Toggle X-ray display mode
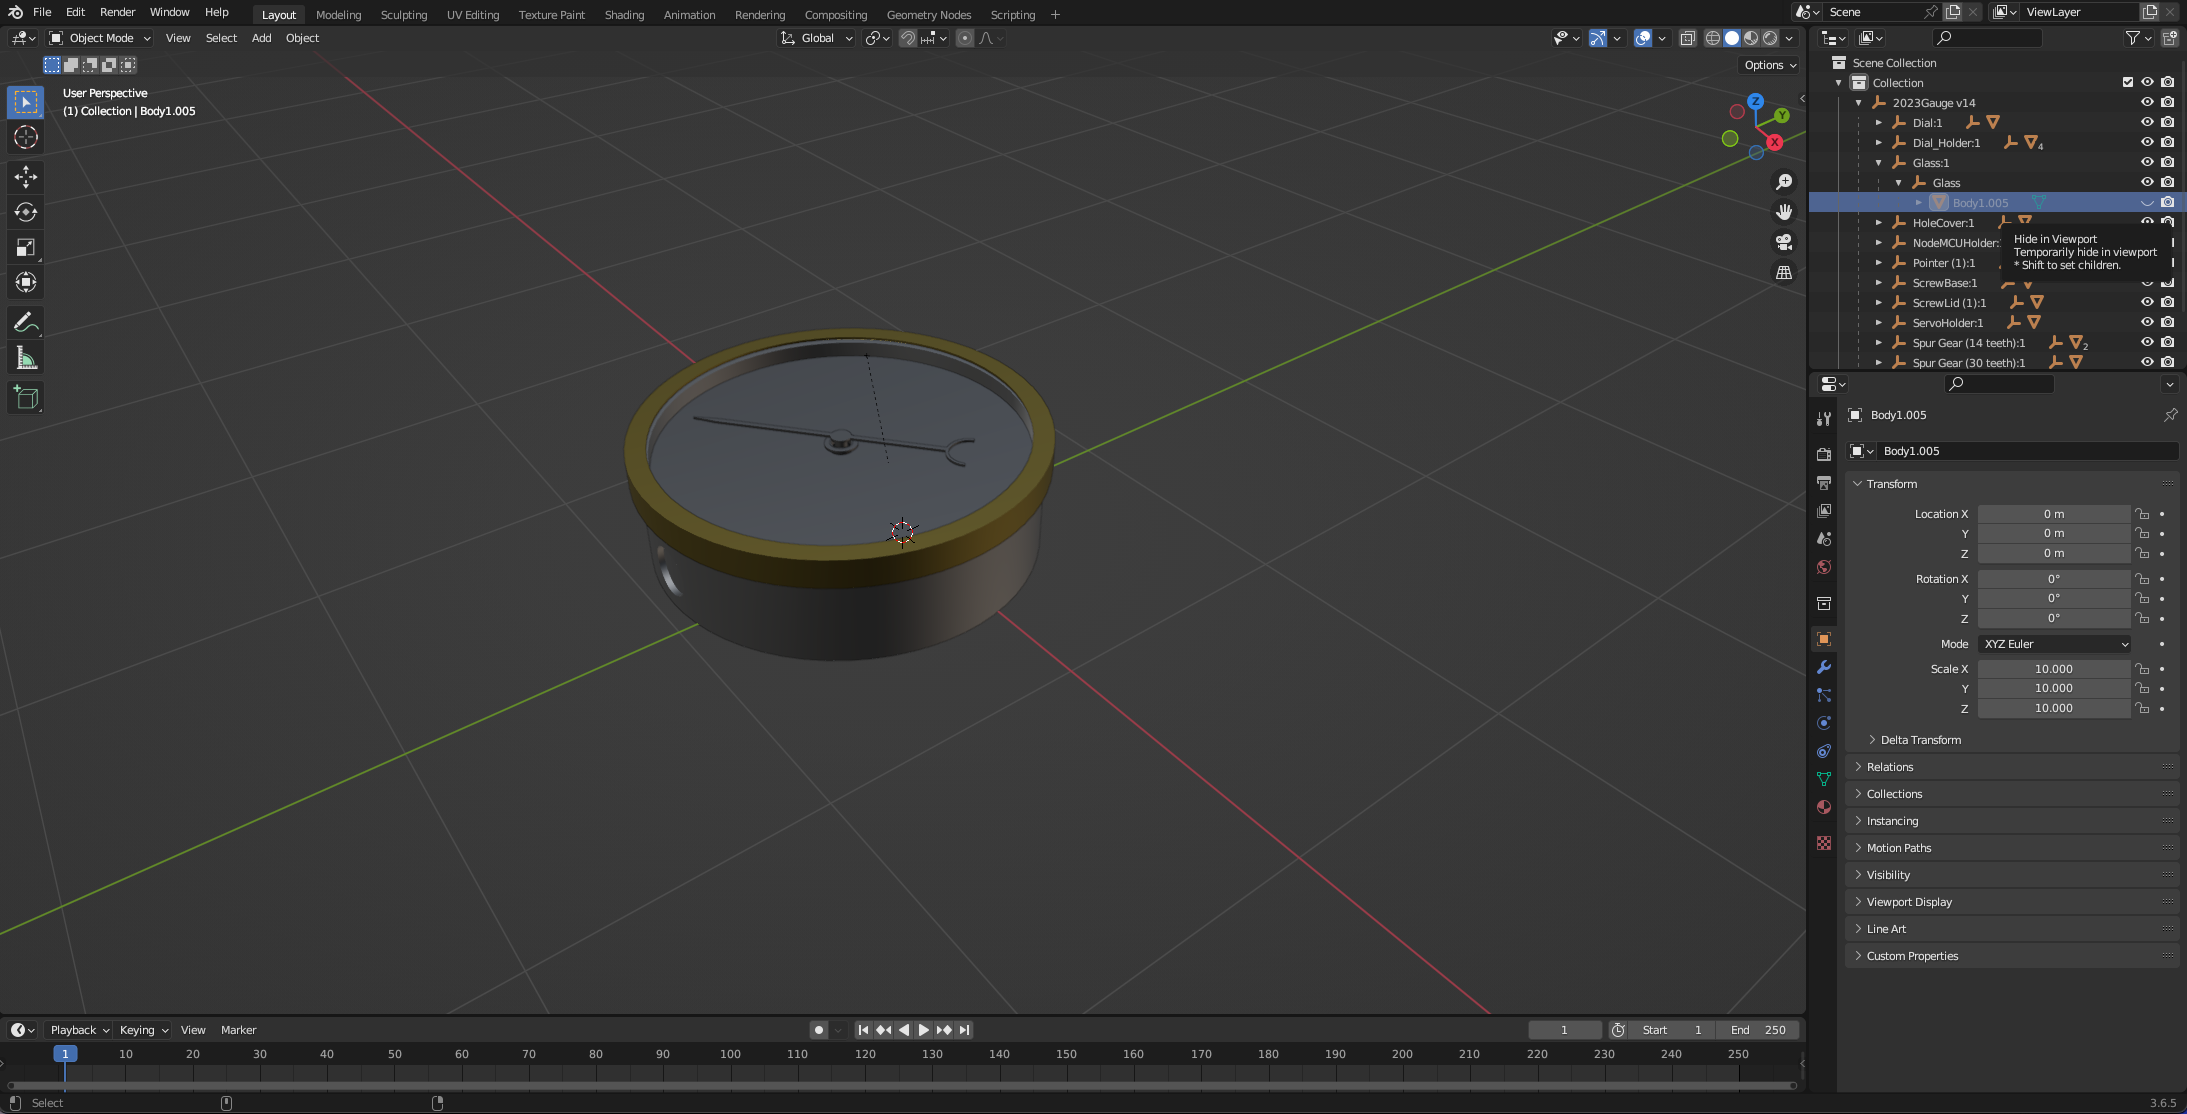This screenshot has width=2187, height=1114. [x=1688, y=38]
